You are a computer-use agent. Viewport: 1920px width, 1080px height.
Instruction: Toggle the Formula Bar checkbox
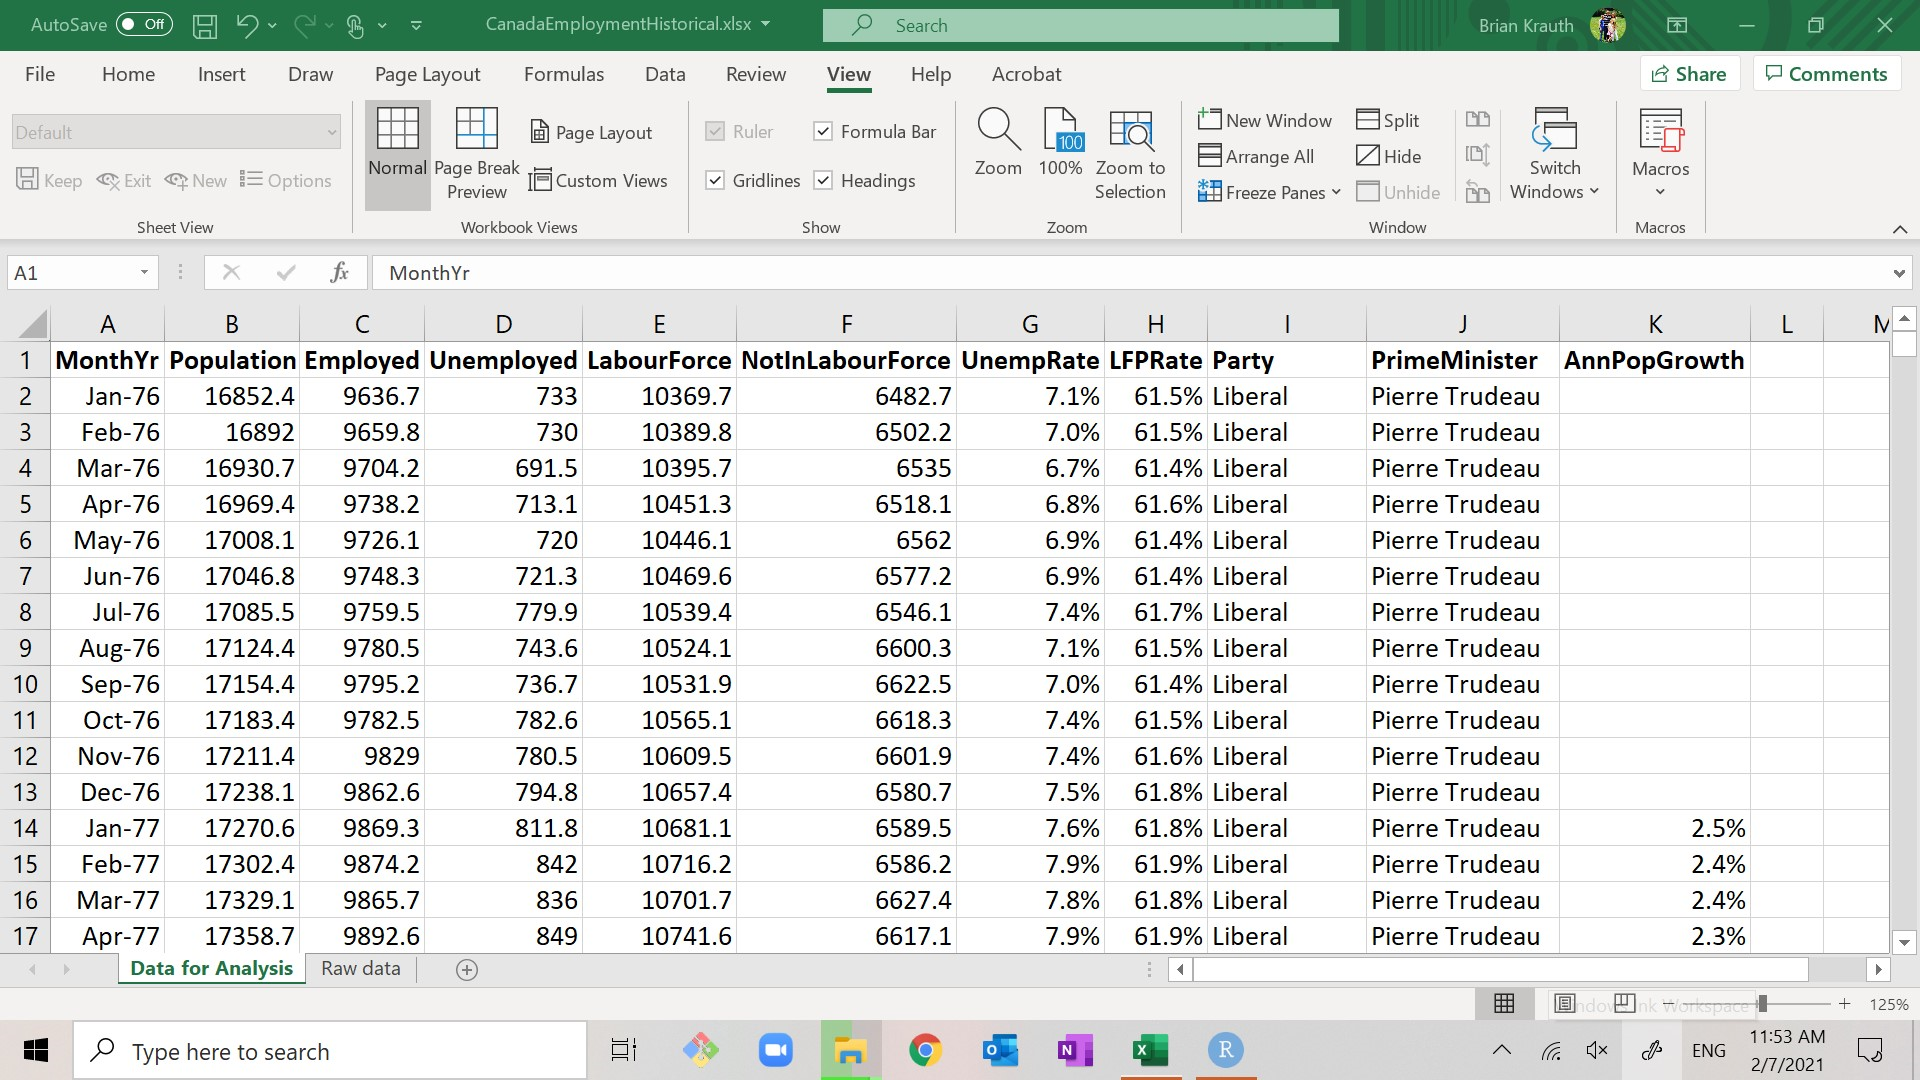click(x=825, y=129)
